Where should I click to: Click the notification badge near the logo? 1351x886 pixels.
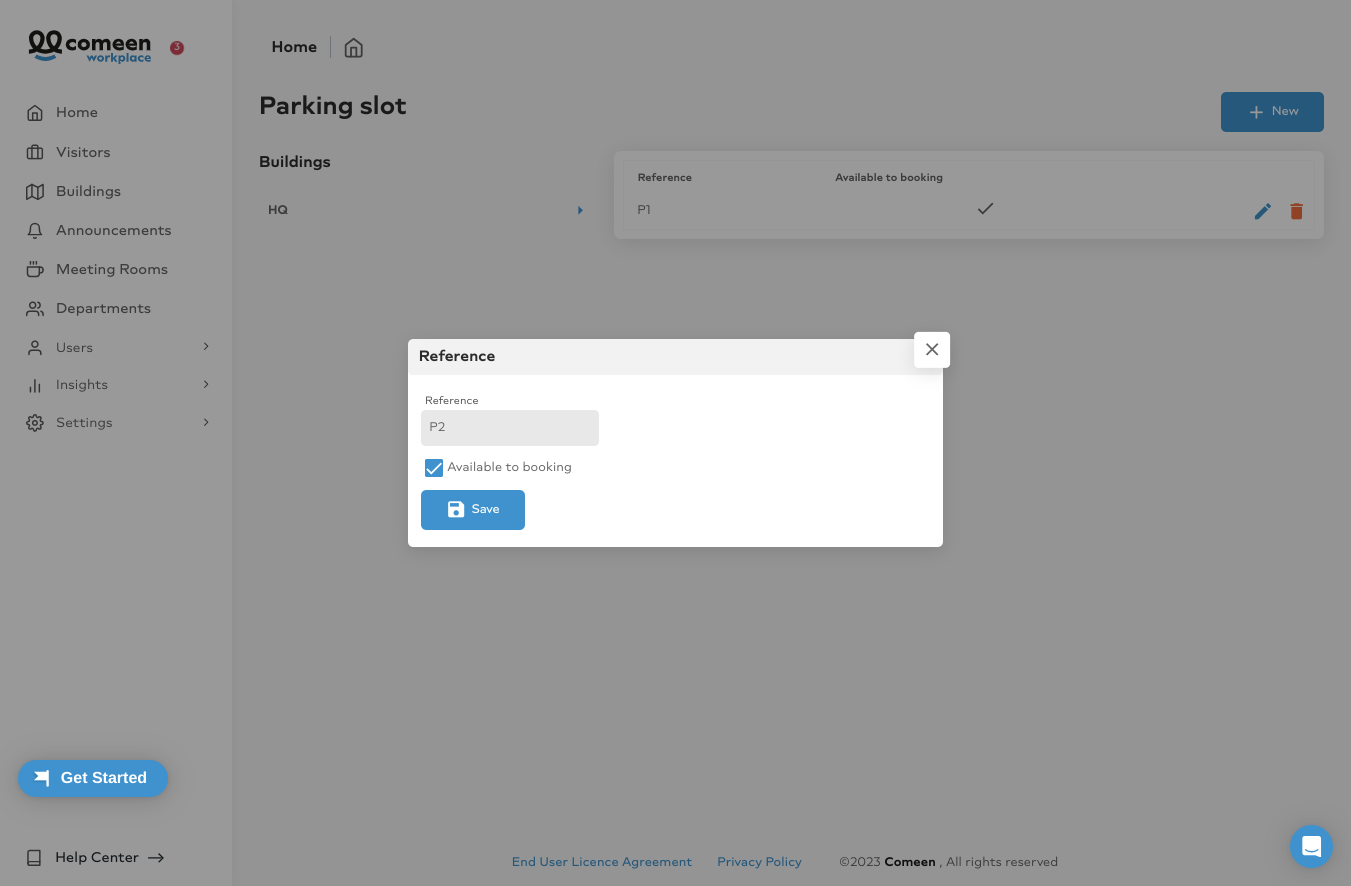point(177,47)
